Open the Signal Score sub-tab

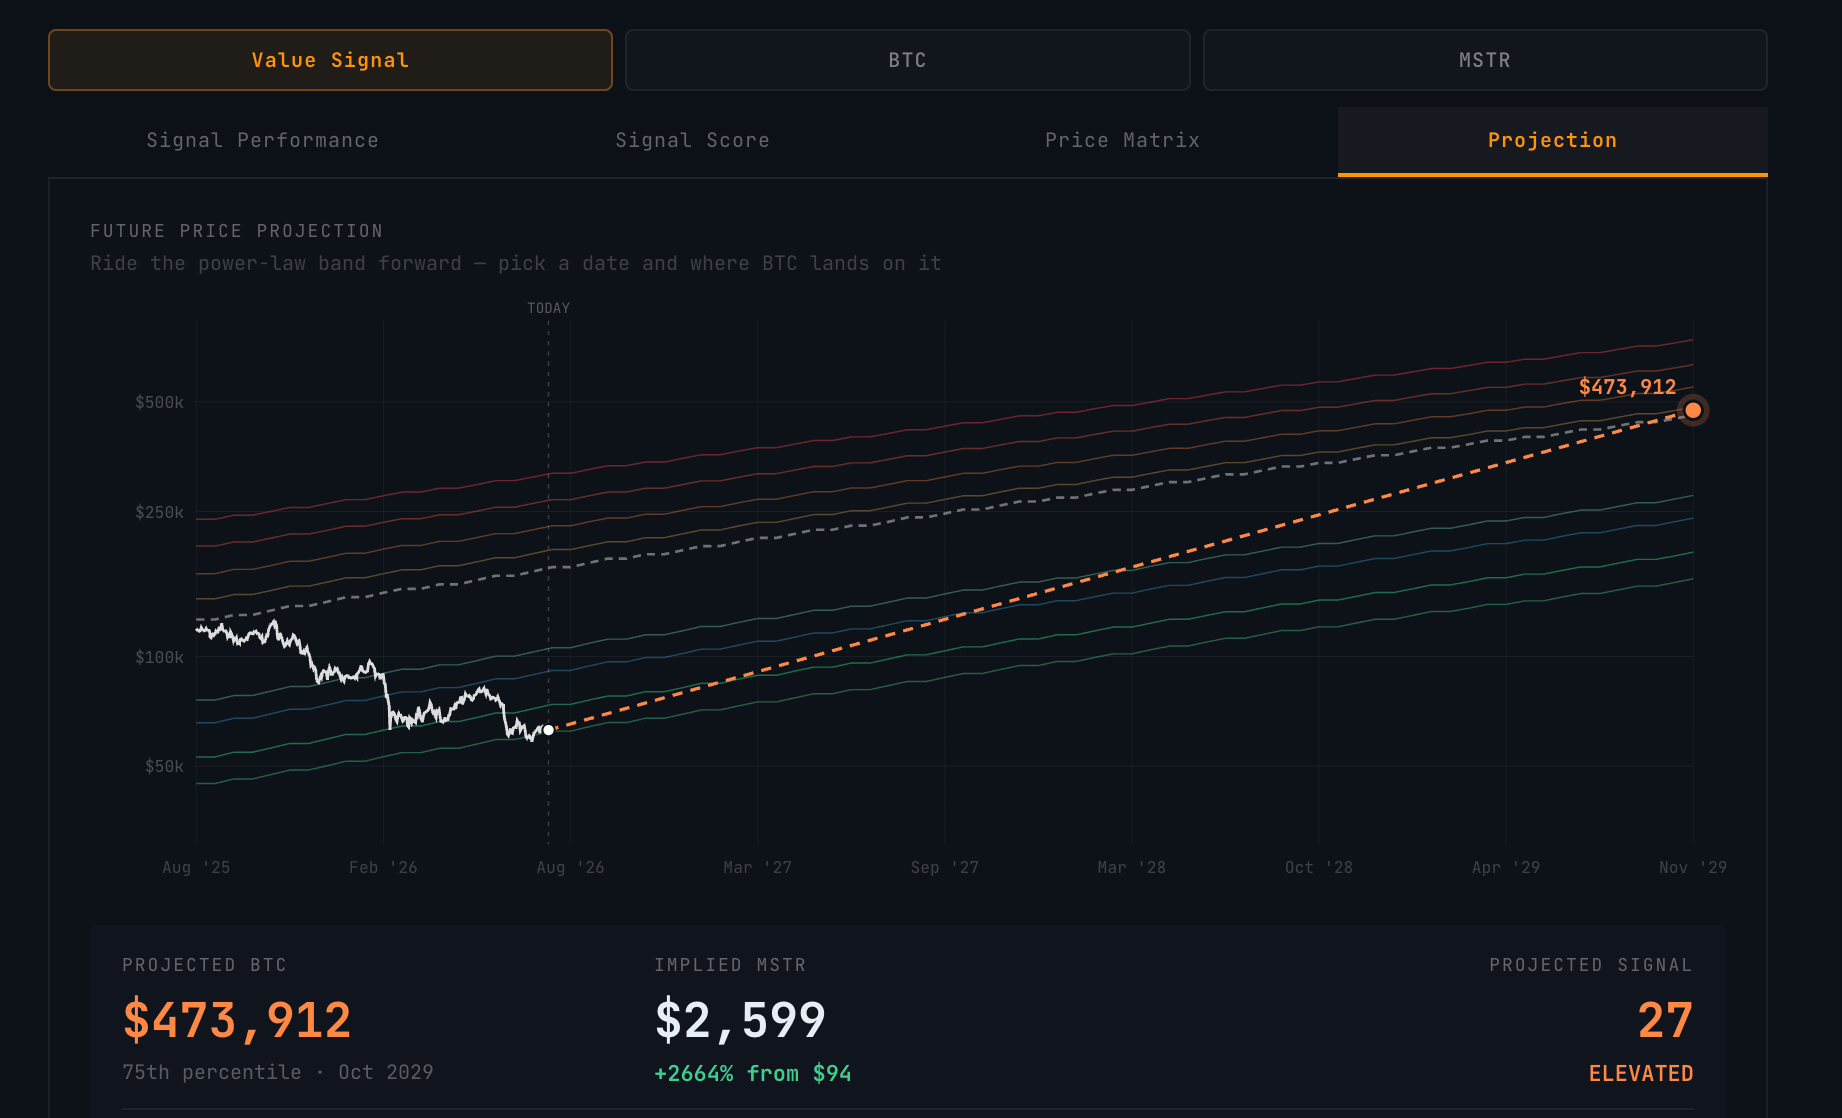pyautogui.click(x=693, y=141)
